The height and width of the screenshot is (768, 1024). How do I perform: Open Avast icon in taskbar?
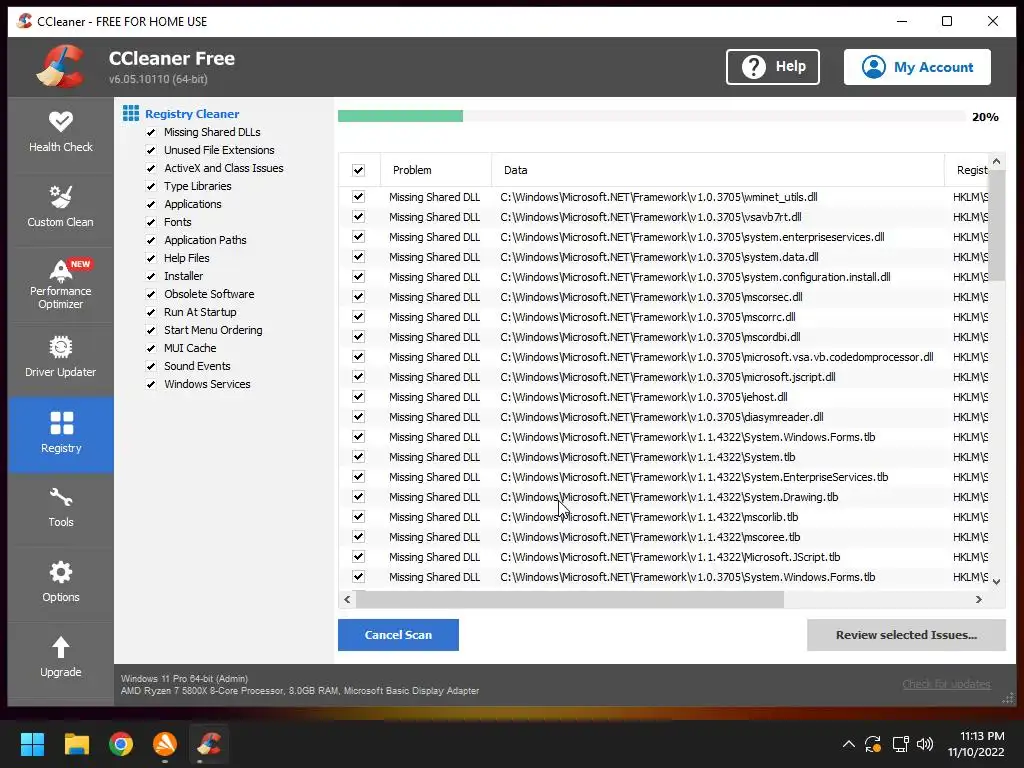[x=165, y=744]
